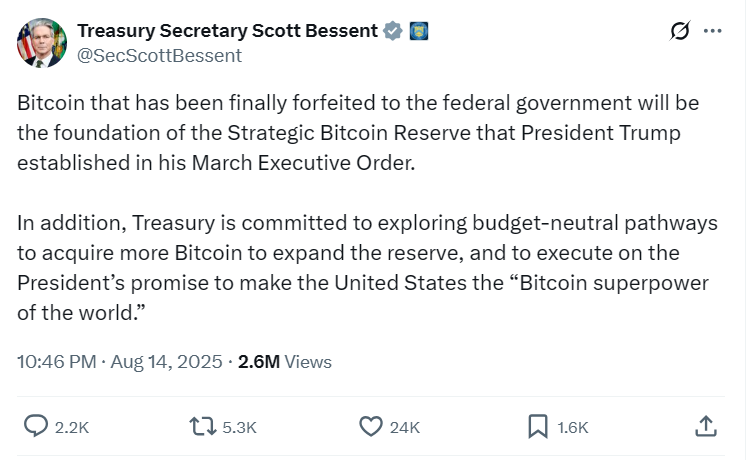
Task: Click the Treasury affiliation badge icon
Action: tap(420, 31)
